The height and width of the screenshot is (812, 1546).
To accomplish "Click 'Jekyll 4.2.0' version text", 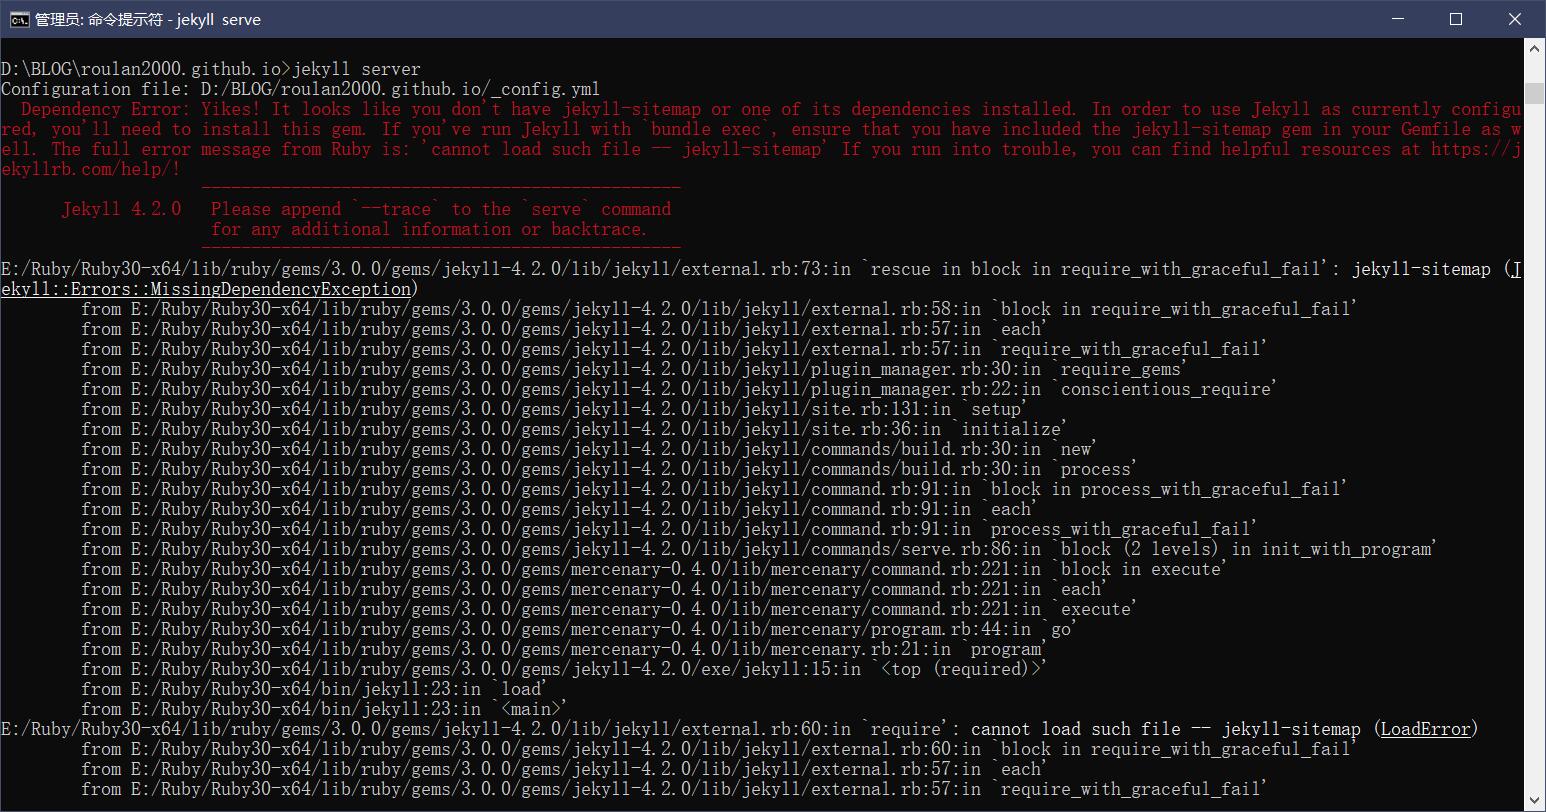I will point(122,209).
